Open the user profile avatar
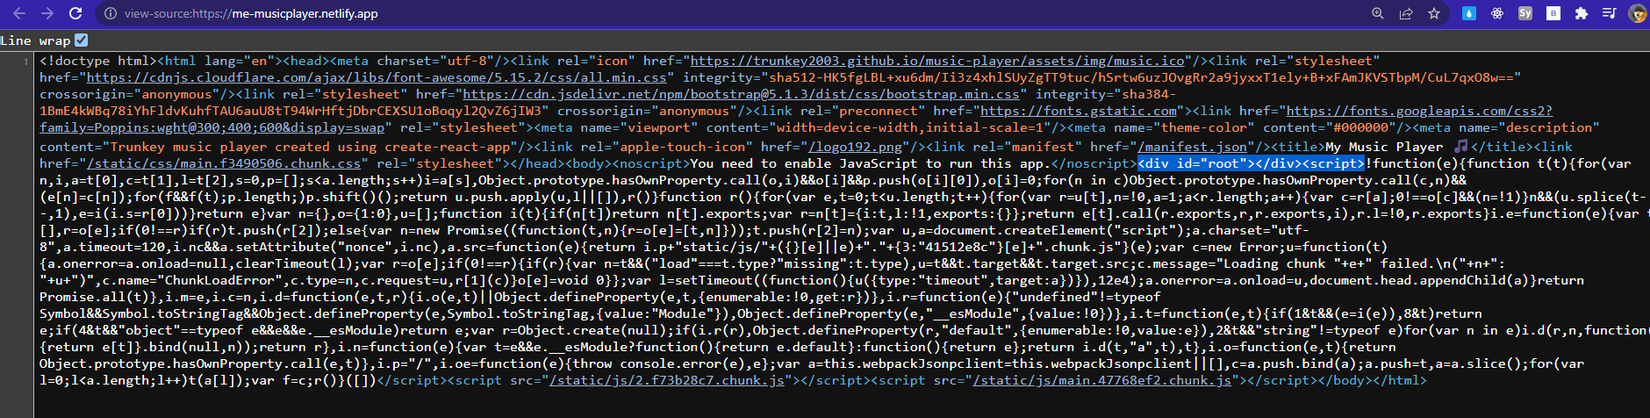1650x418 pixels. (1637, 14)
